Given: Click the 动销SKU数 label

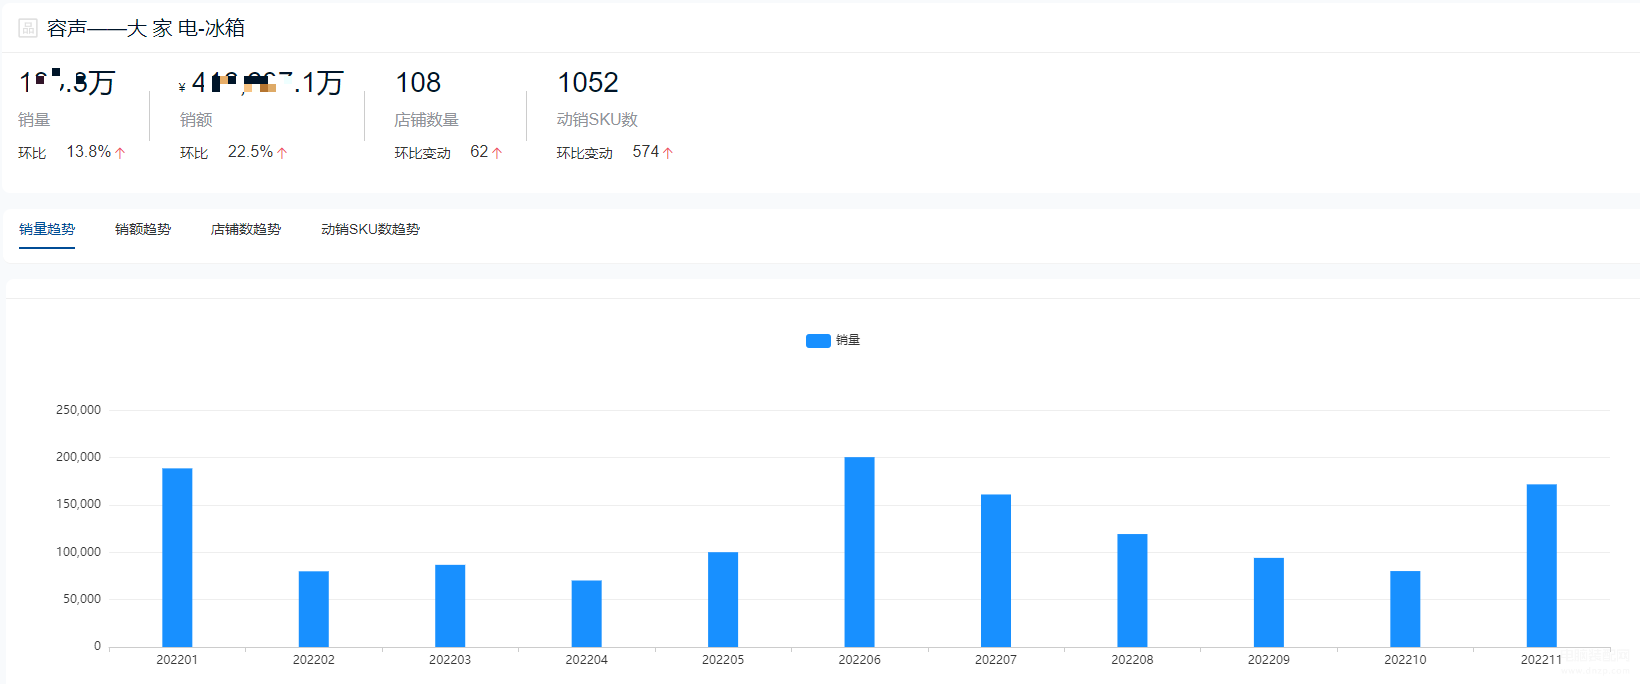Looking at the screenshot, I should [597, 120].
